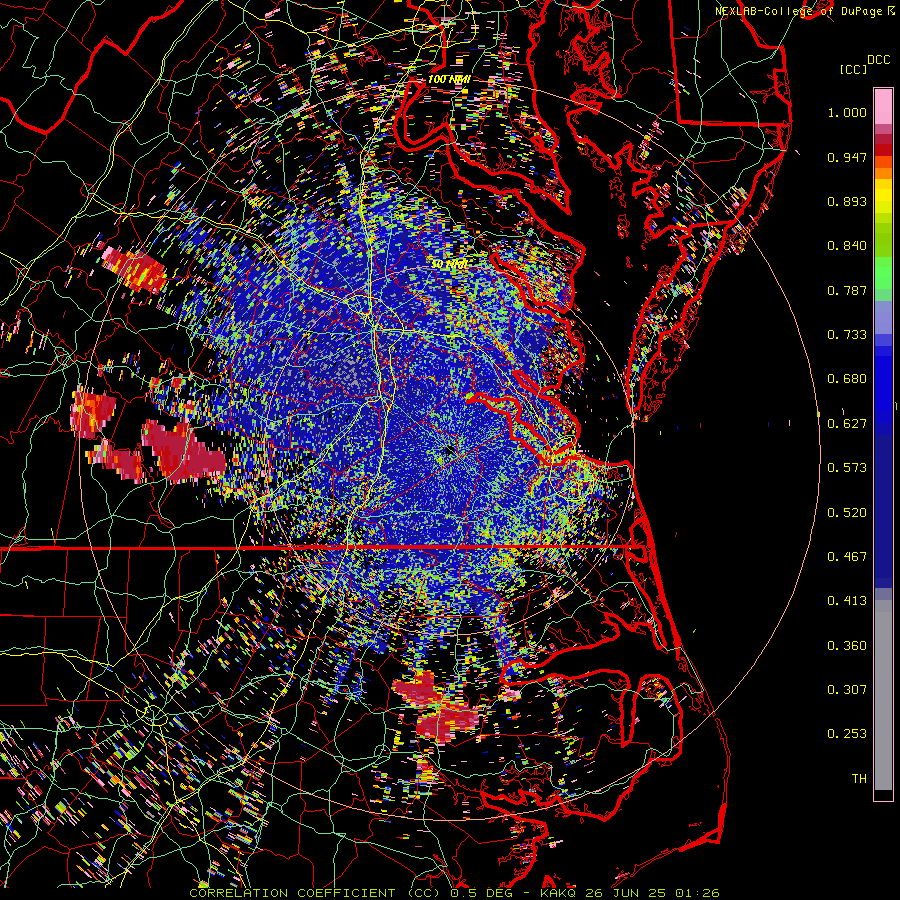
Task: Select the 0.467 legend value
Action: coord(847,557)
